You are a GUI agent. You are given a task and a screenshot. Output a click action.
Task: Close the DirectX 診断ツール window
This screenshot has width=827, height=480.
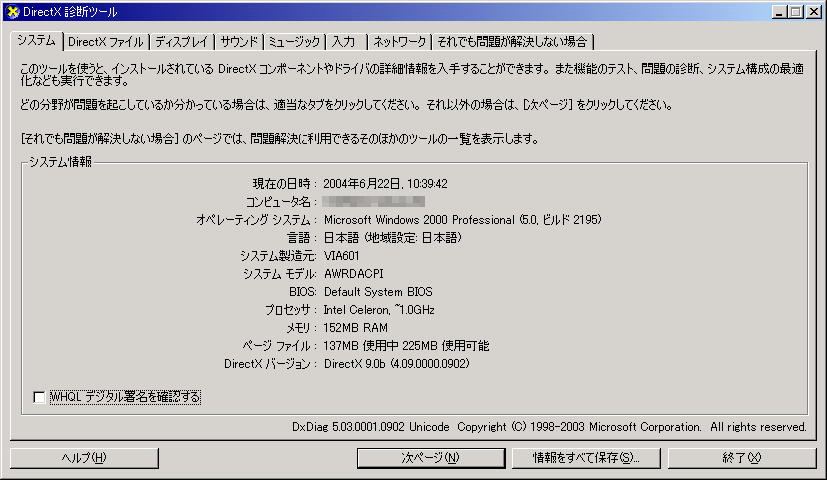813,12
